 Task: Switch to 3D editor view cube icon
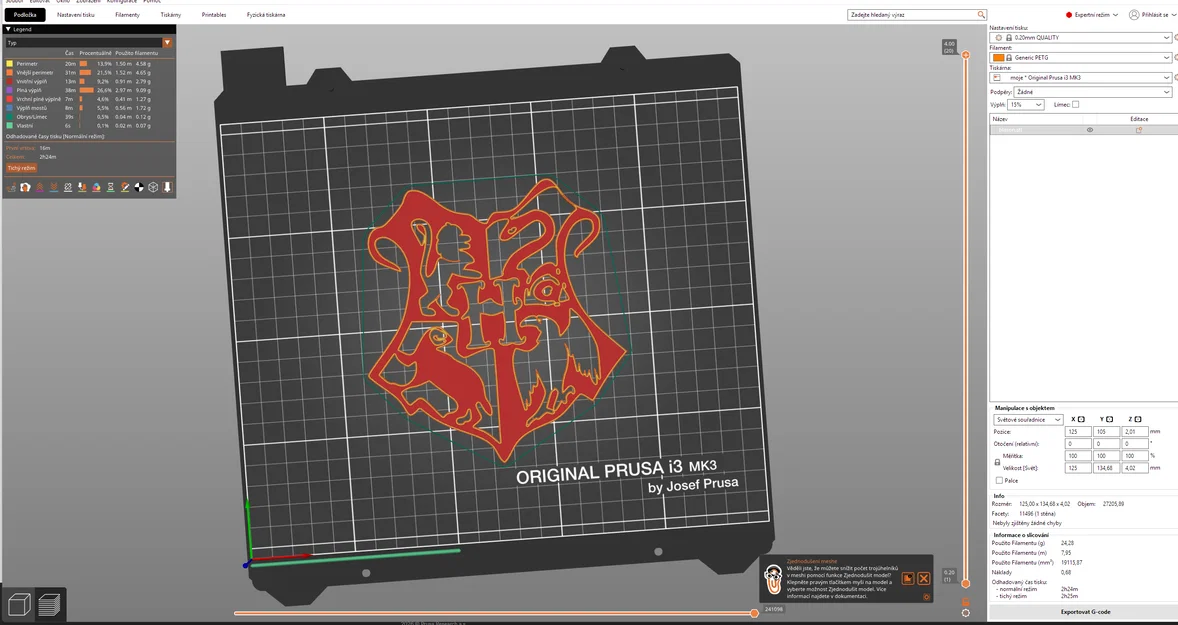pyautogui.click(x=19, y=605)
